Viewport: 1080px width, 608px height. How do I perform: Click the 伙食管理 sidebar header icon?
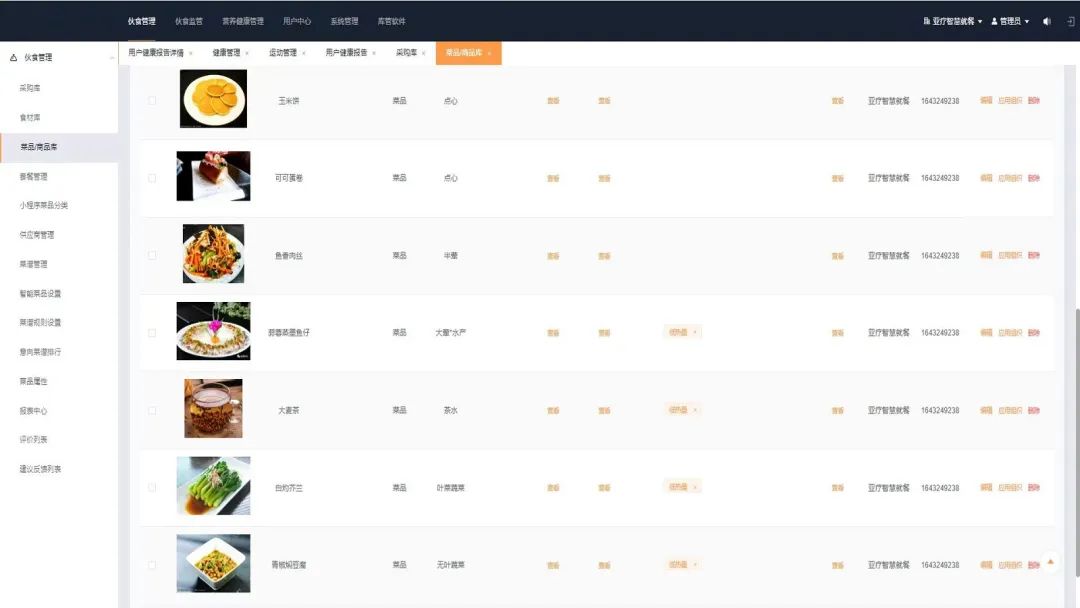click(x=13, y=58)
